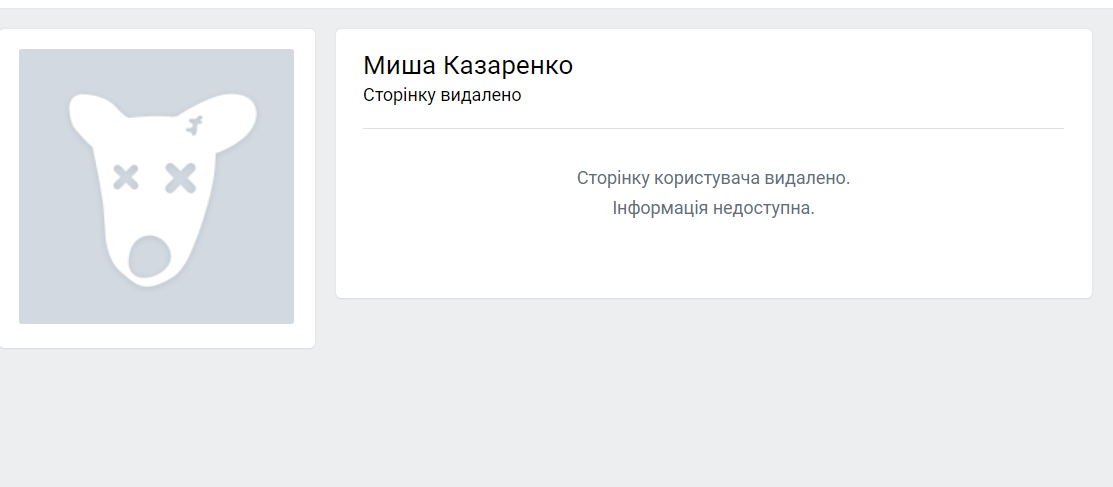The image size is (1113, 487).
Task: Click the dog's right X-shaped eye
Action: [x=181, y=178]
